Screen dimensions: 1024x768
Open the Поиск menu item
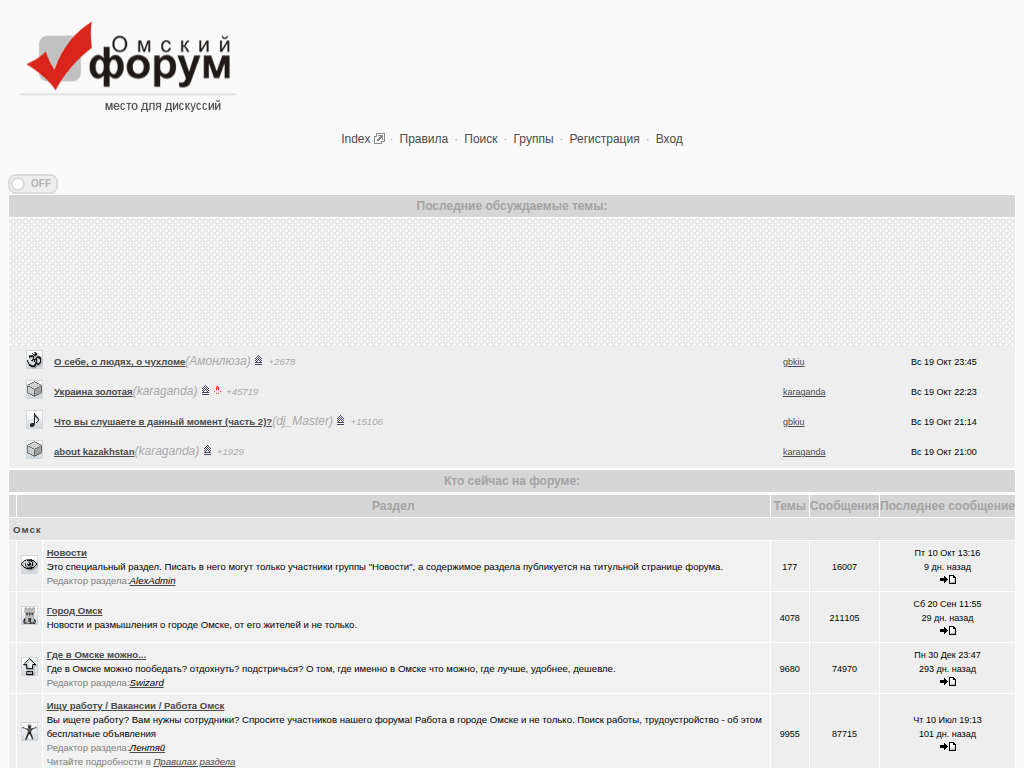(x=480, y=139)
